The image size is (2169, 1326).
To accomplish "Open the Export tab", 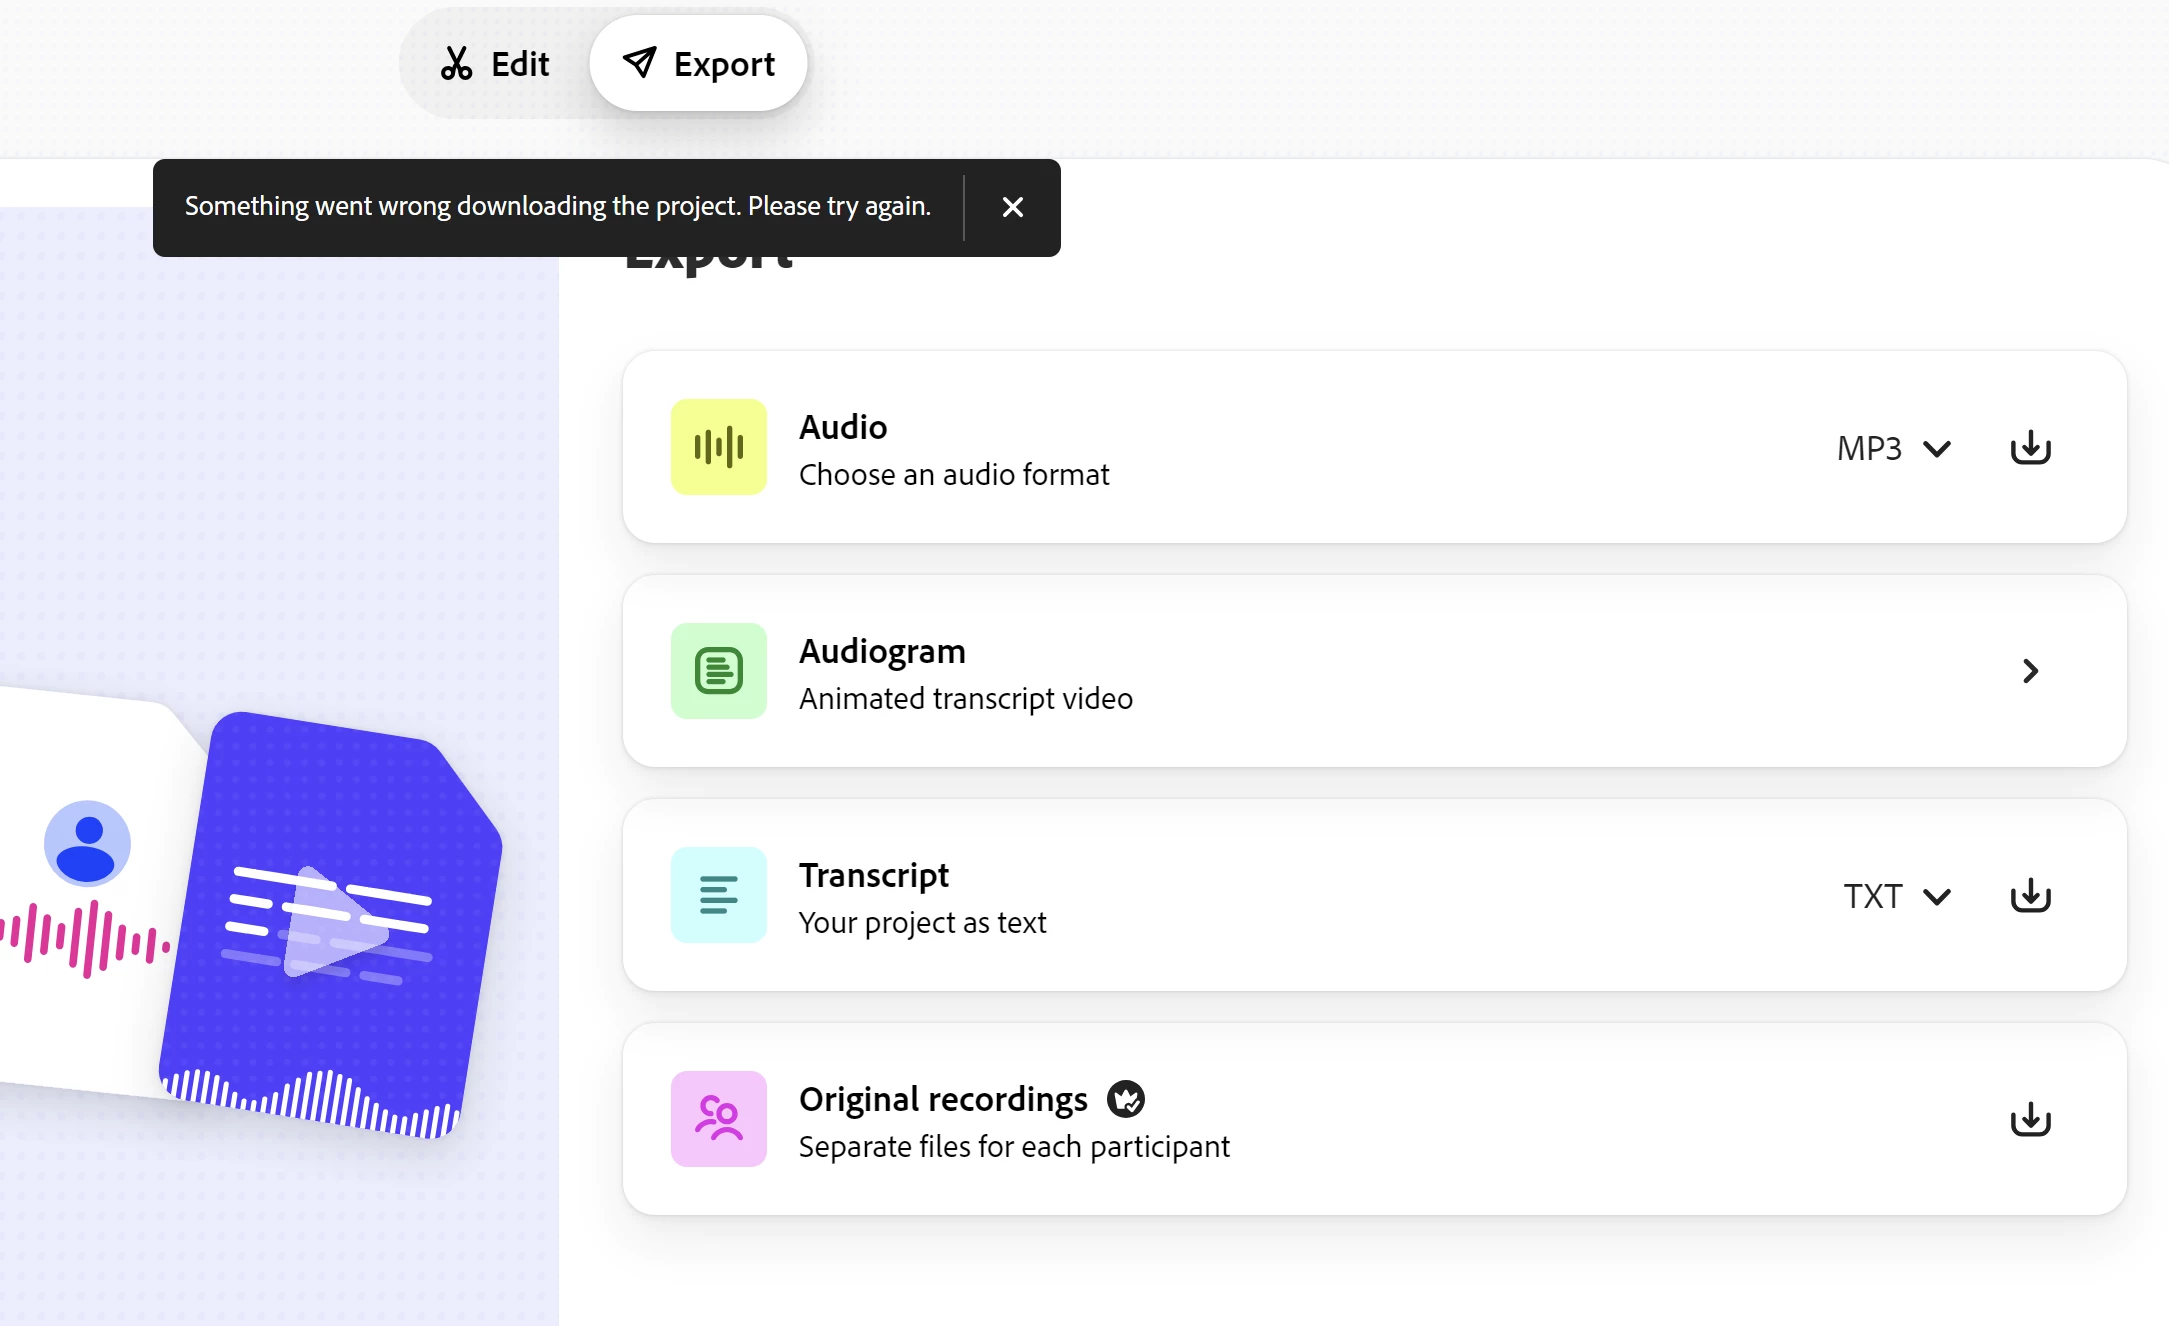I will click(698, 64).
